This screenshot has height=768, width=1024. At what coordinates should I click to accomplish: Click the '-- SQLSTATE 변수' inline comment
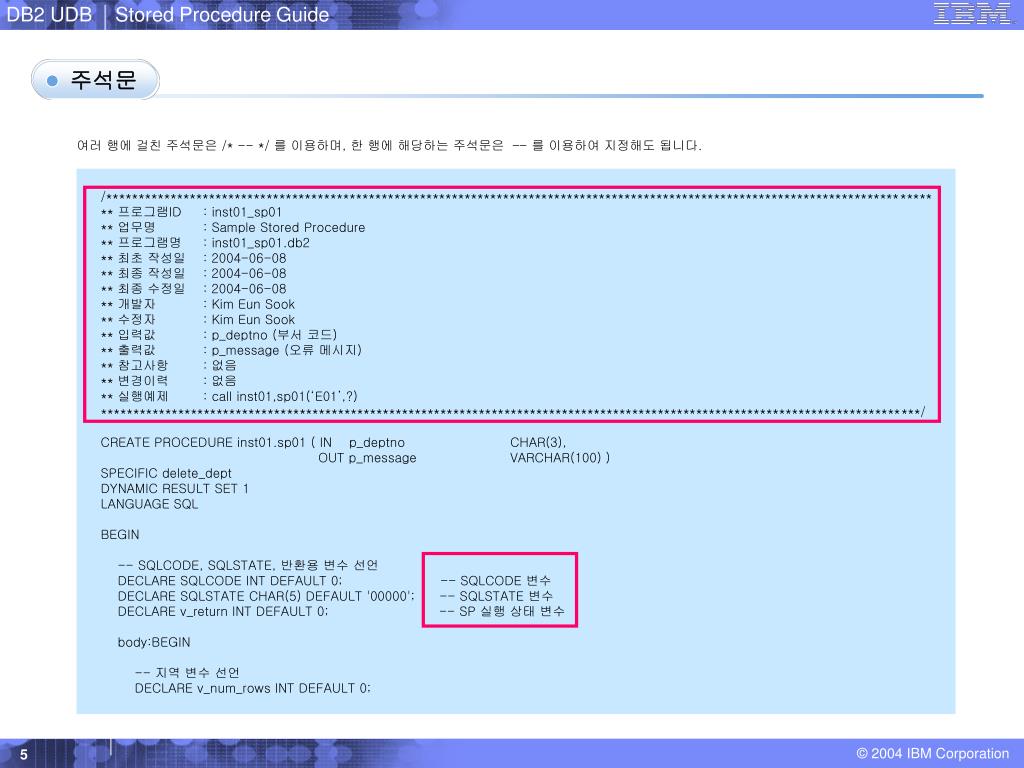point(496,596)
